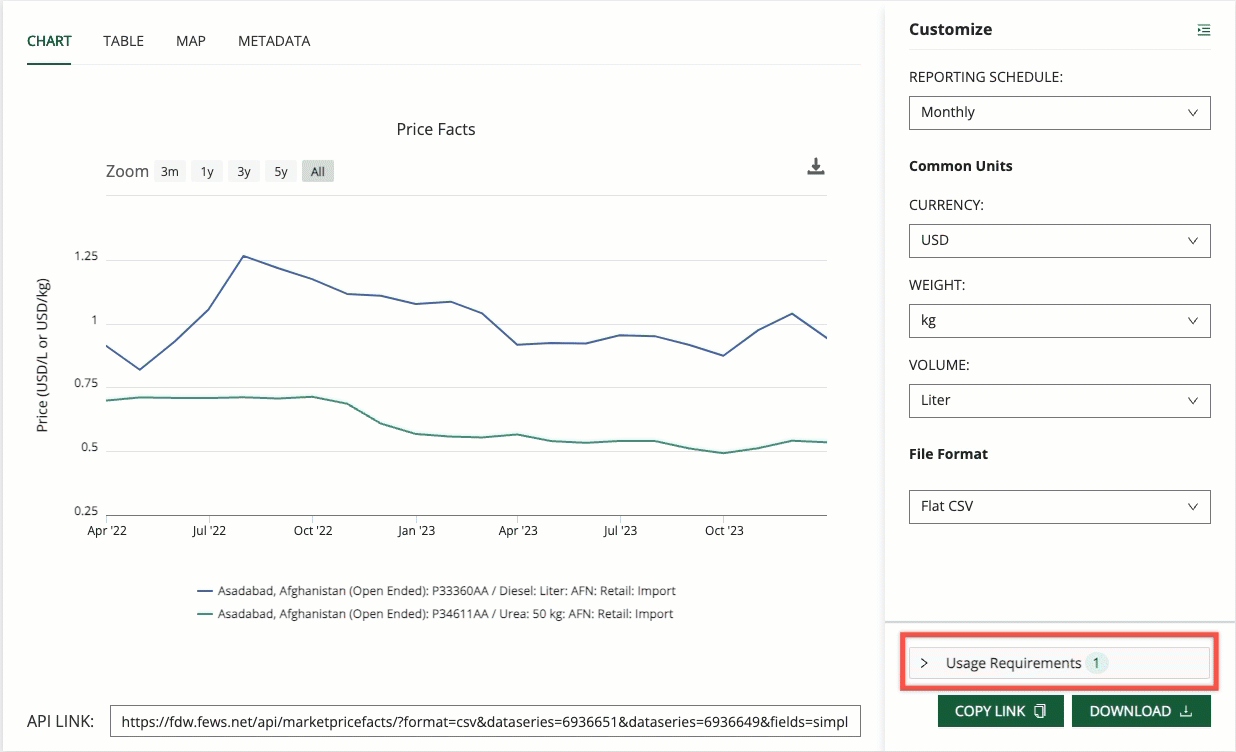Screen dimensions: 1236x752
Task: Switch to the MAP tab
Action: 190,41
